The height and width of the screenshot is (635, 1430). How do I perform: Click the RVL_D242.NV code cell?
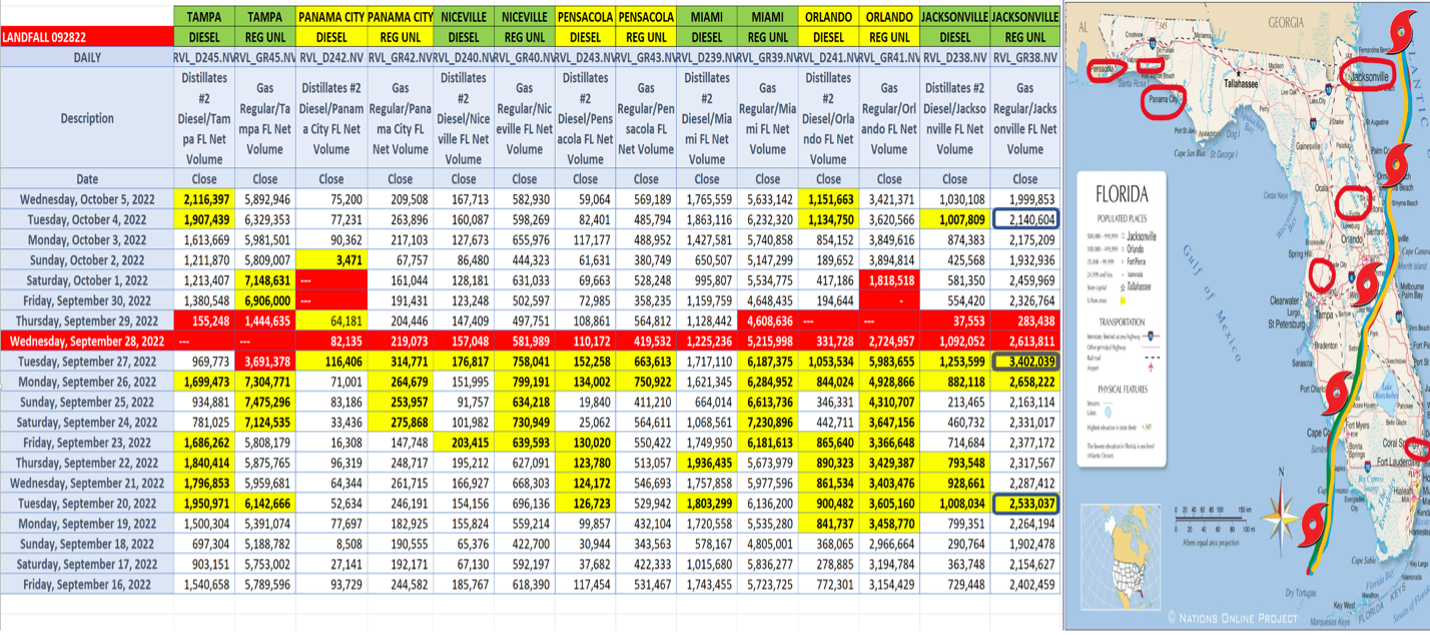(x=331, y=58)
